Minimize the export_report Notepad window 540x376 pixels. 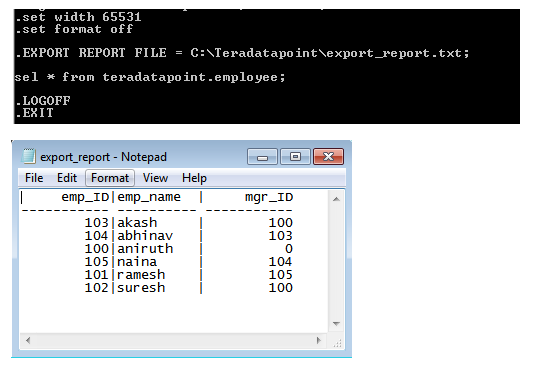point(262,157)
